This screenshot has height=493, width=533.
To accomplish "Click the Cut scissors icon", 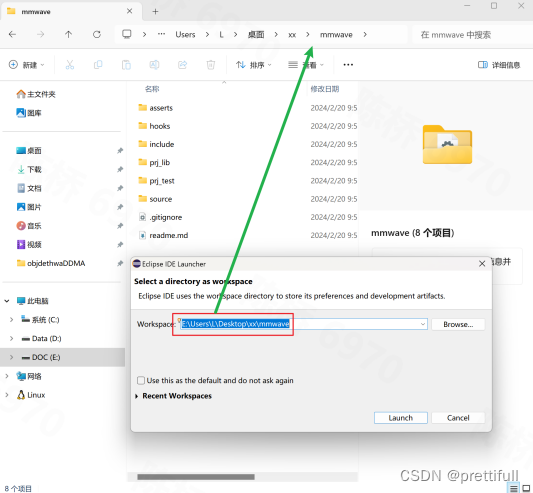I will pyautogui.click(x=70, y=65).
